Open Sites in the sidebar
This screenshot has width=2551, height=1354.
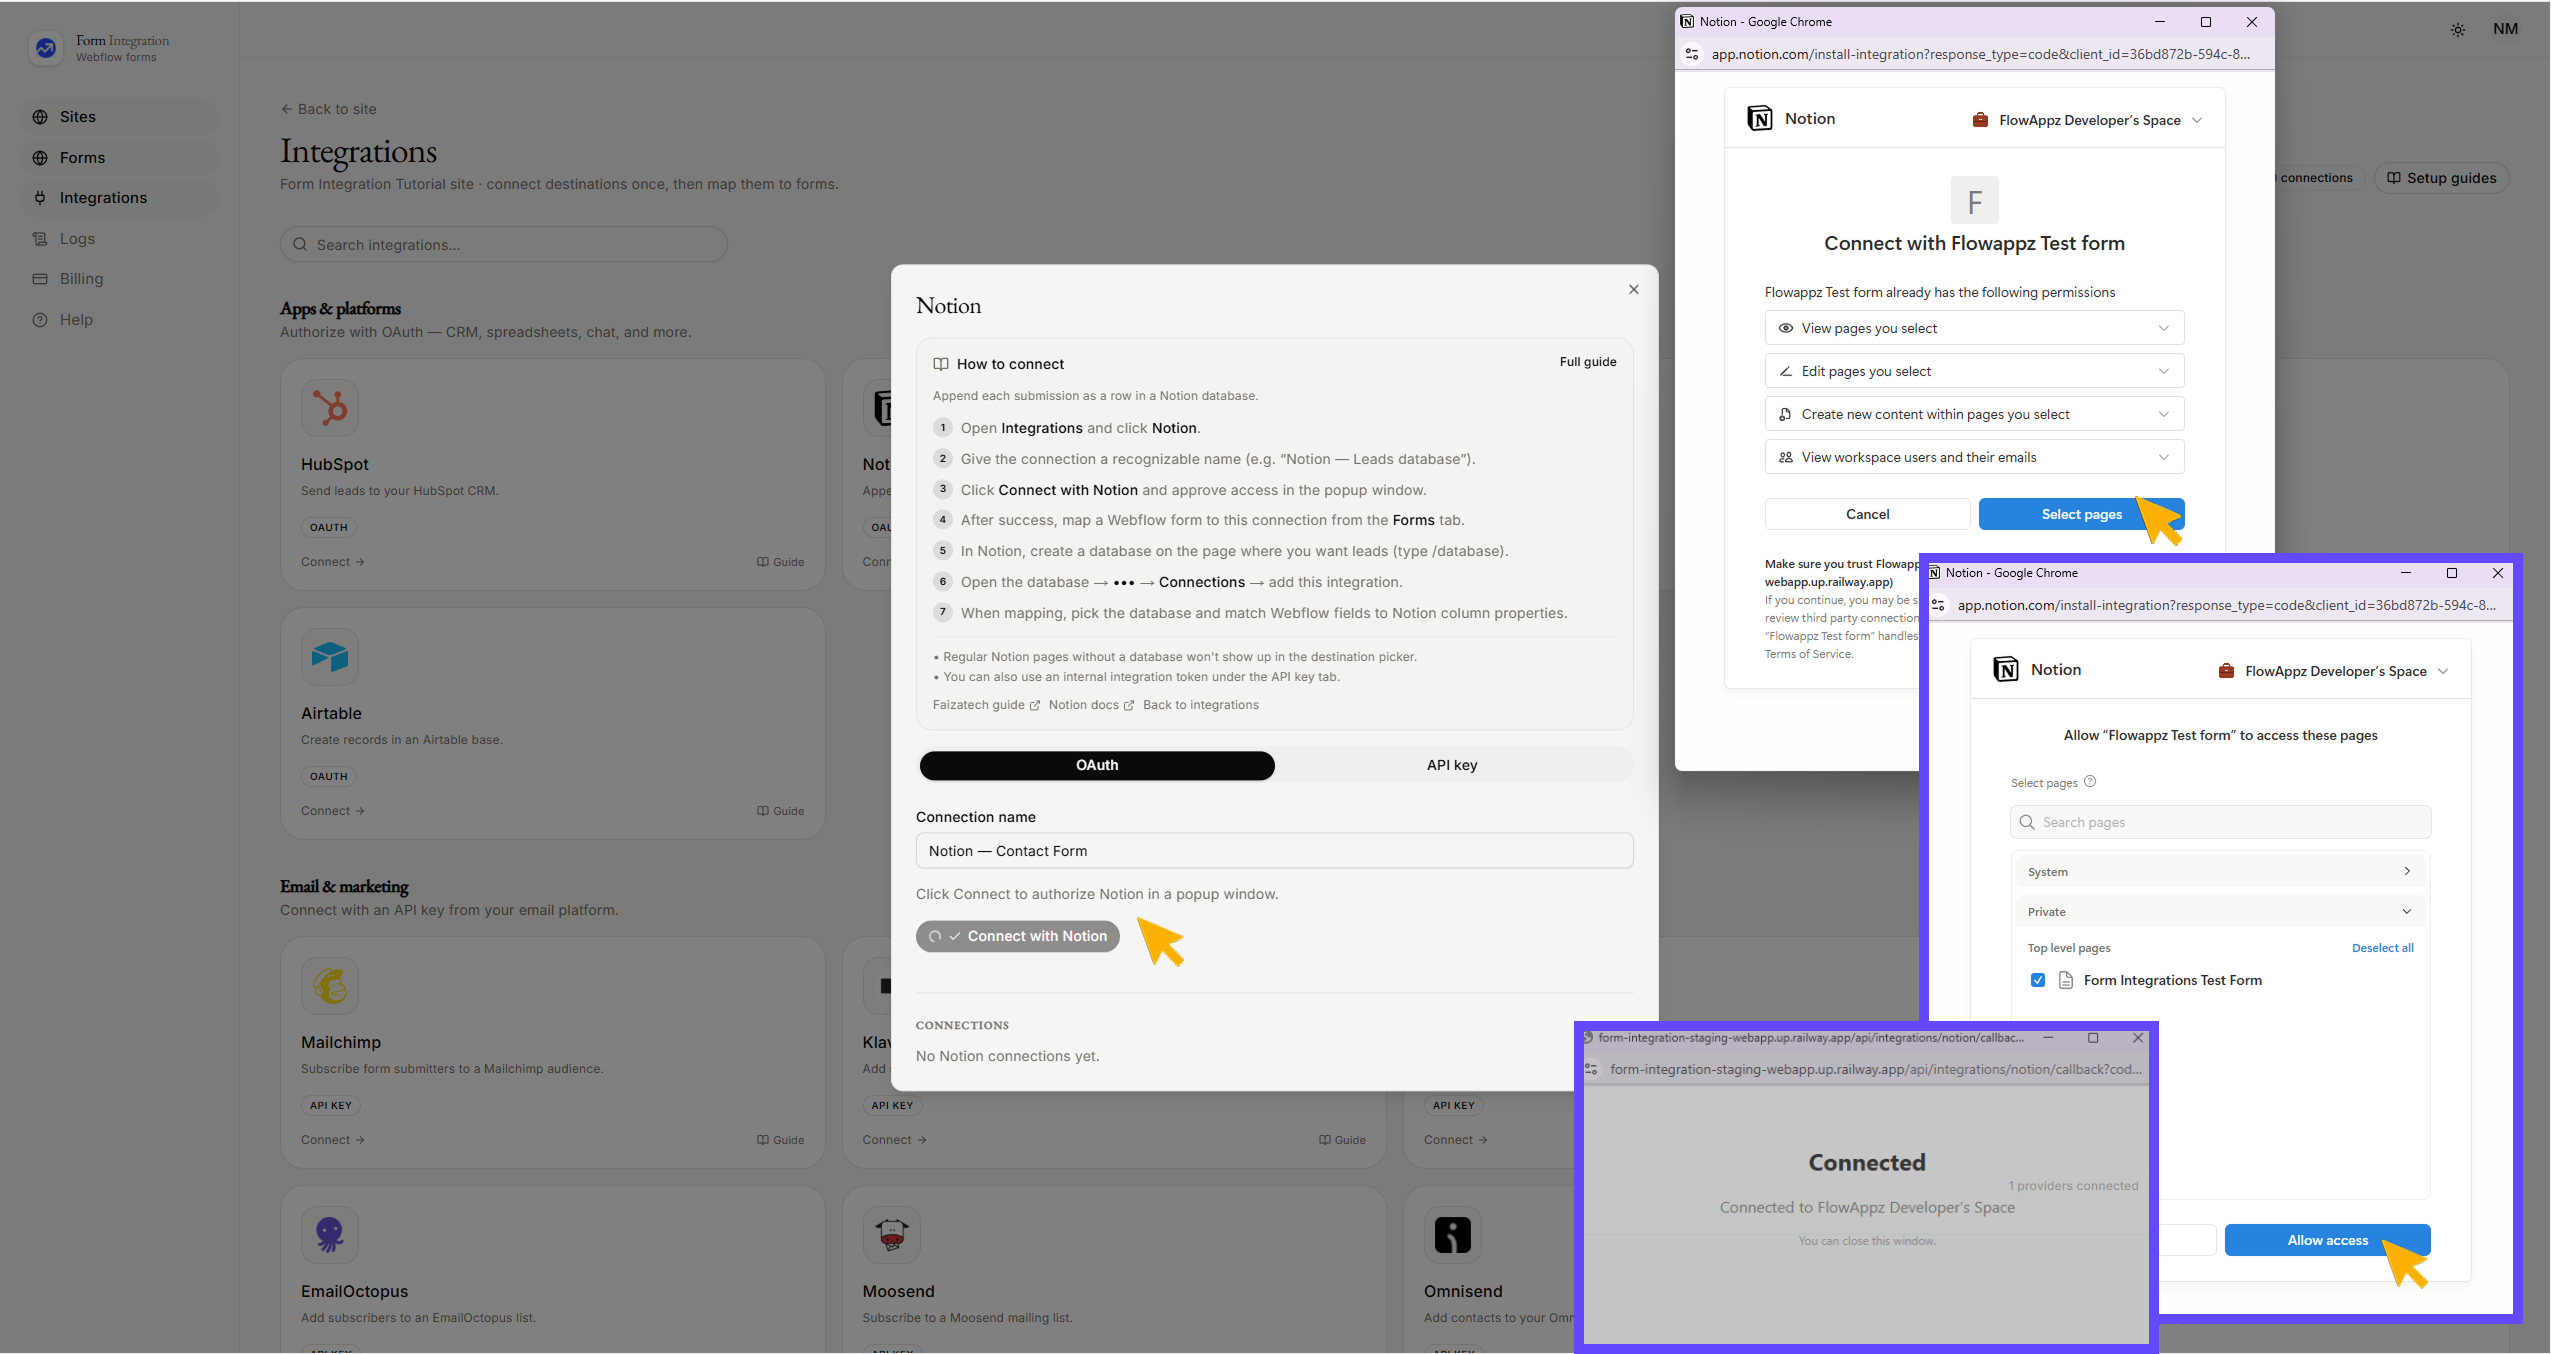[x=120, y=117]
